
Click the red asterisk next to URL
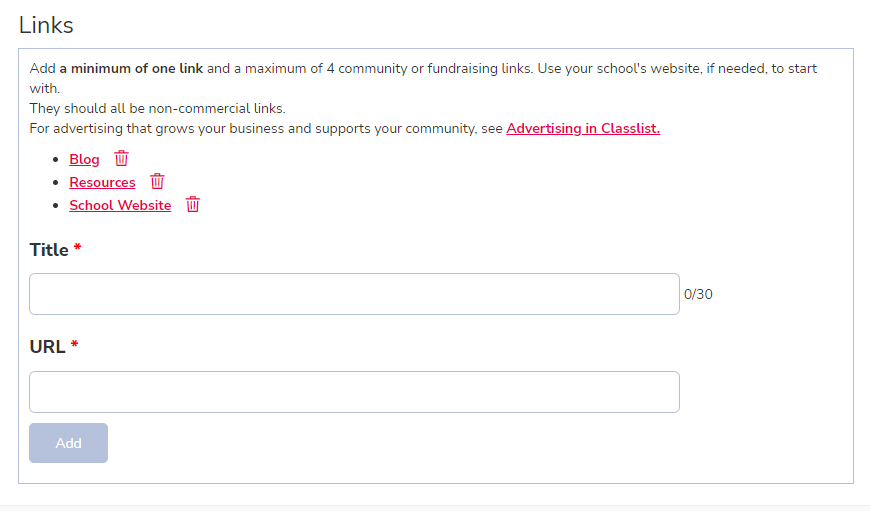74,345
